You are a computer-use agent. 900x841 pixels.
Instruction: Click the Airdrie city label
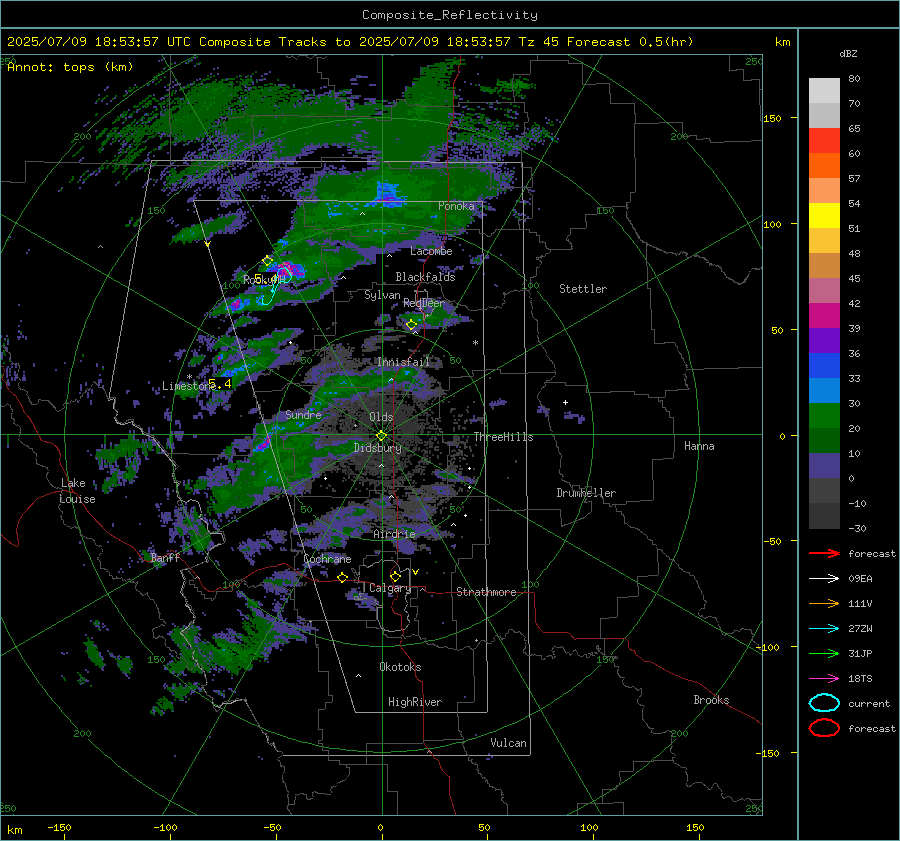click(394, 534)
